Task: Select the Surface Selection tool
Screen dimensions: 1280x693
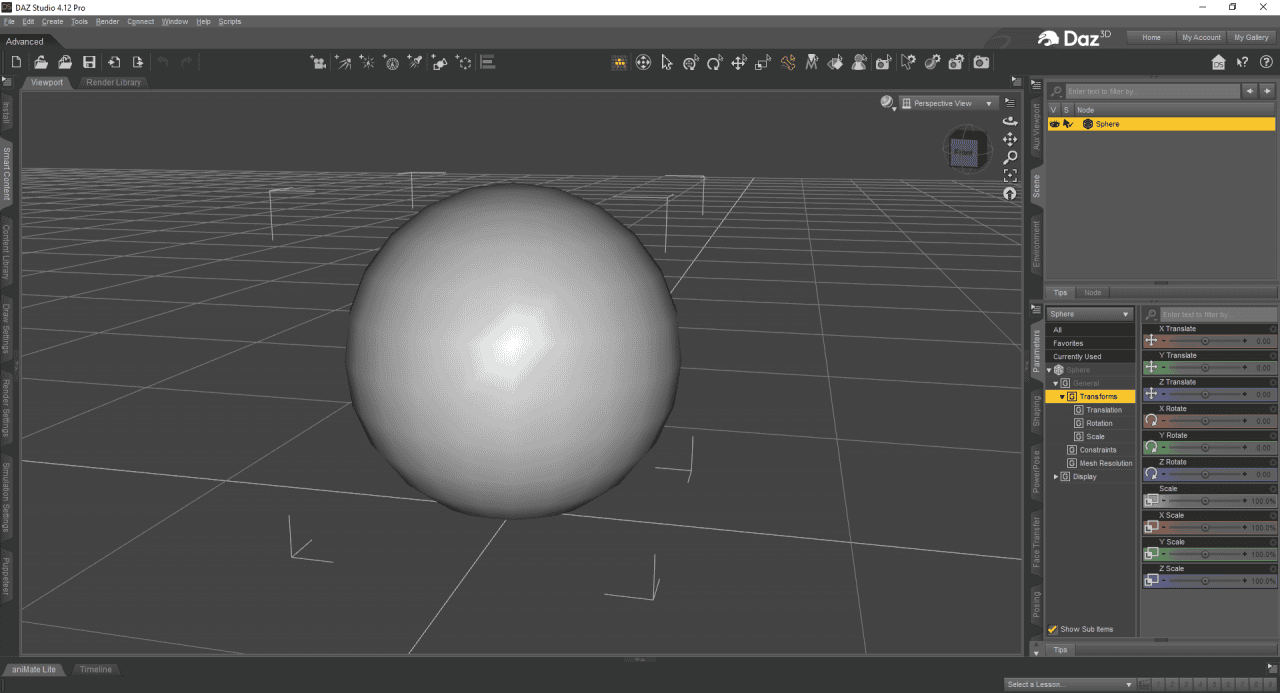Action: click(833, 62)
